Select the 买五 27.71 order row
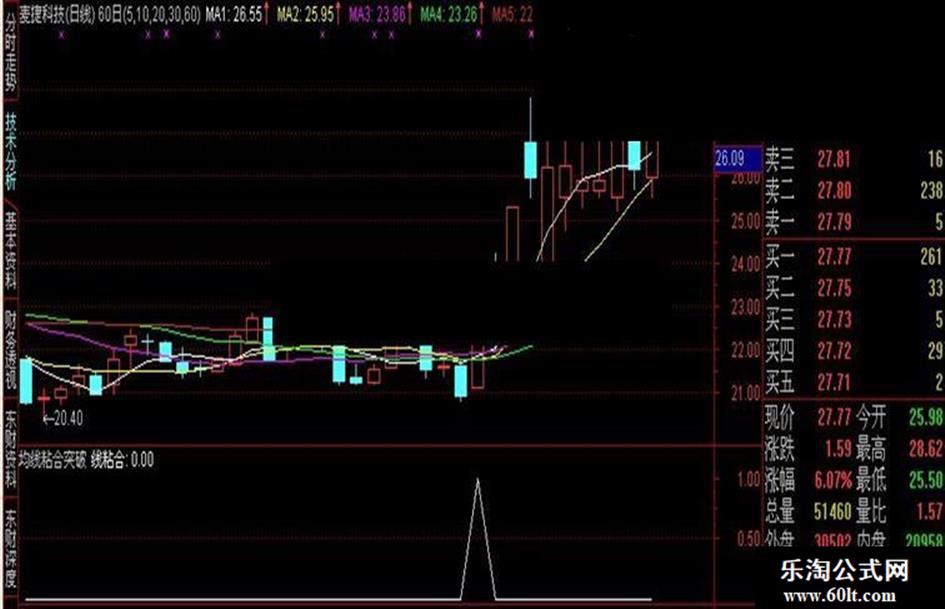Image resolution: width=945 pixels, height=609 pixels. coord(853,382)
